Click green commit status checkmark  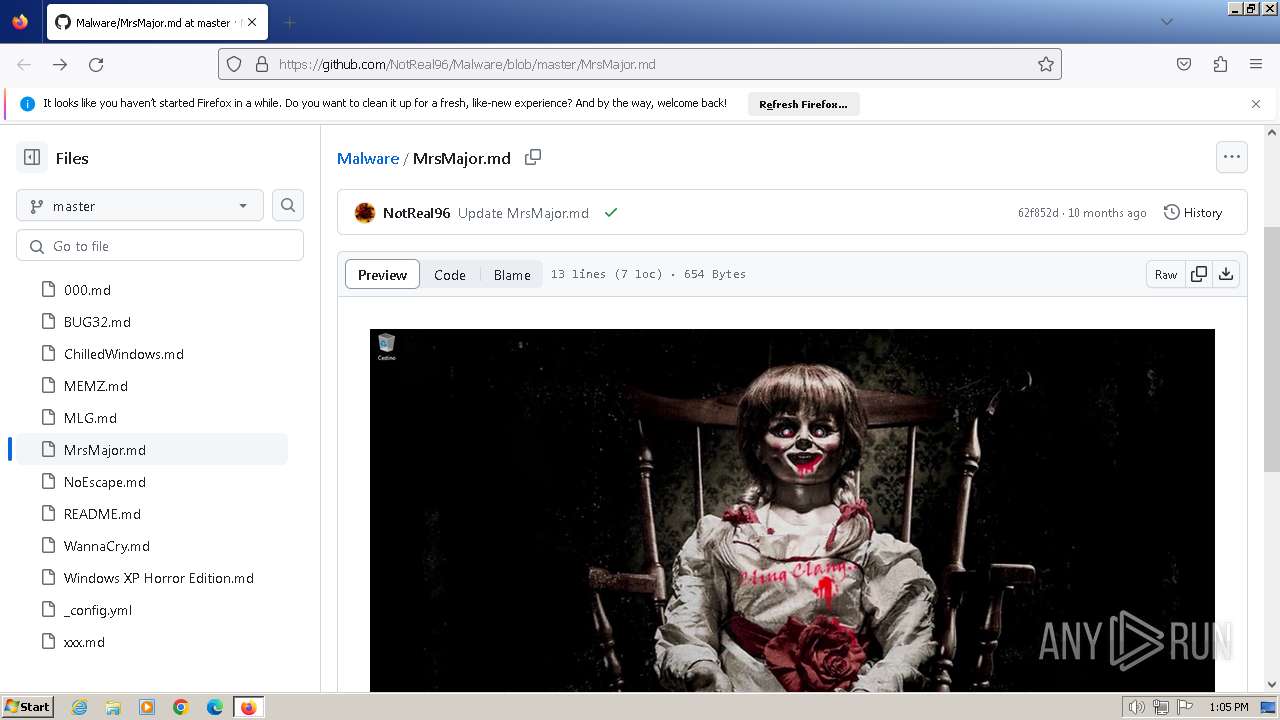tap(611, 213)
